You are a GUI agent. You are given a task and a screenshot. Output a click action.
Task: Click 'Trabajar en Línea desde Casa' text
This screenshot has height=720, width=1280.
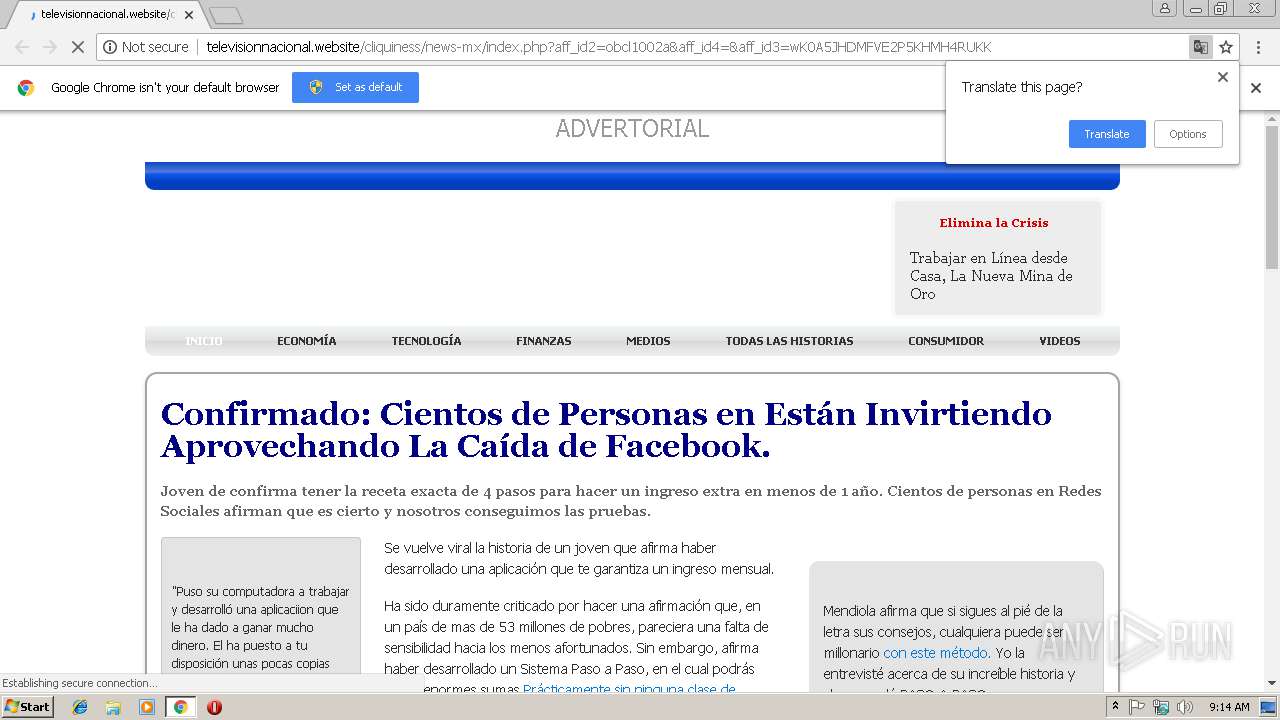tap(991, 275)
